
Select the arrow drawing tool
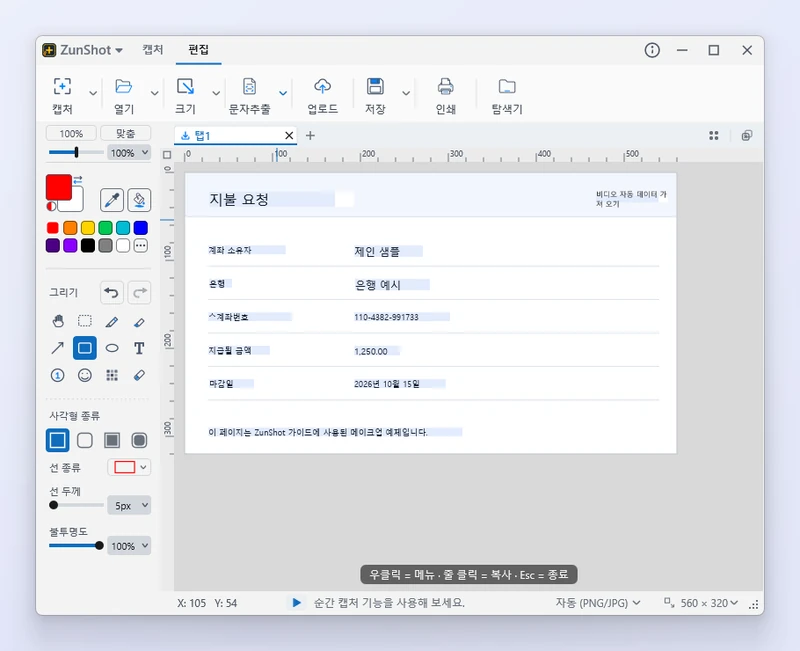coord(58,348)
